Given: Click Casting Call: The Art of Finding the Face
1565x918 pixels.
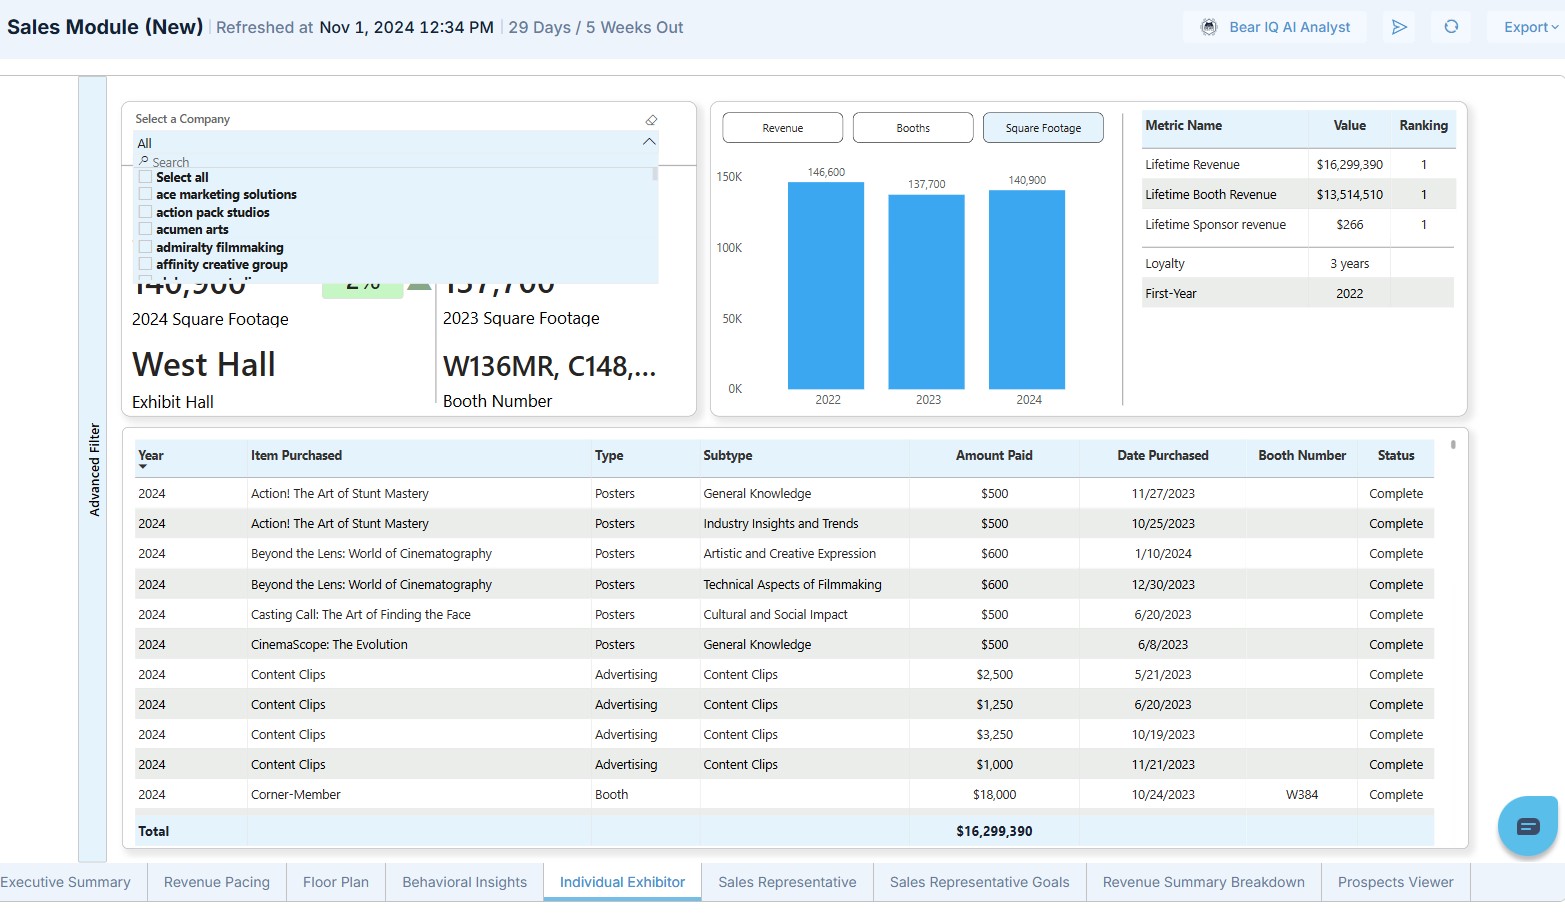Looking at the screenshot, I should tap(360, 615).
